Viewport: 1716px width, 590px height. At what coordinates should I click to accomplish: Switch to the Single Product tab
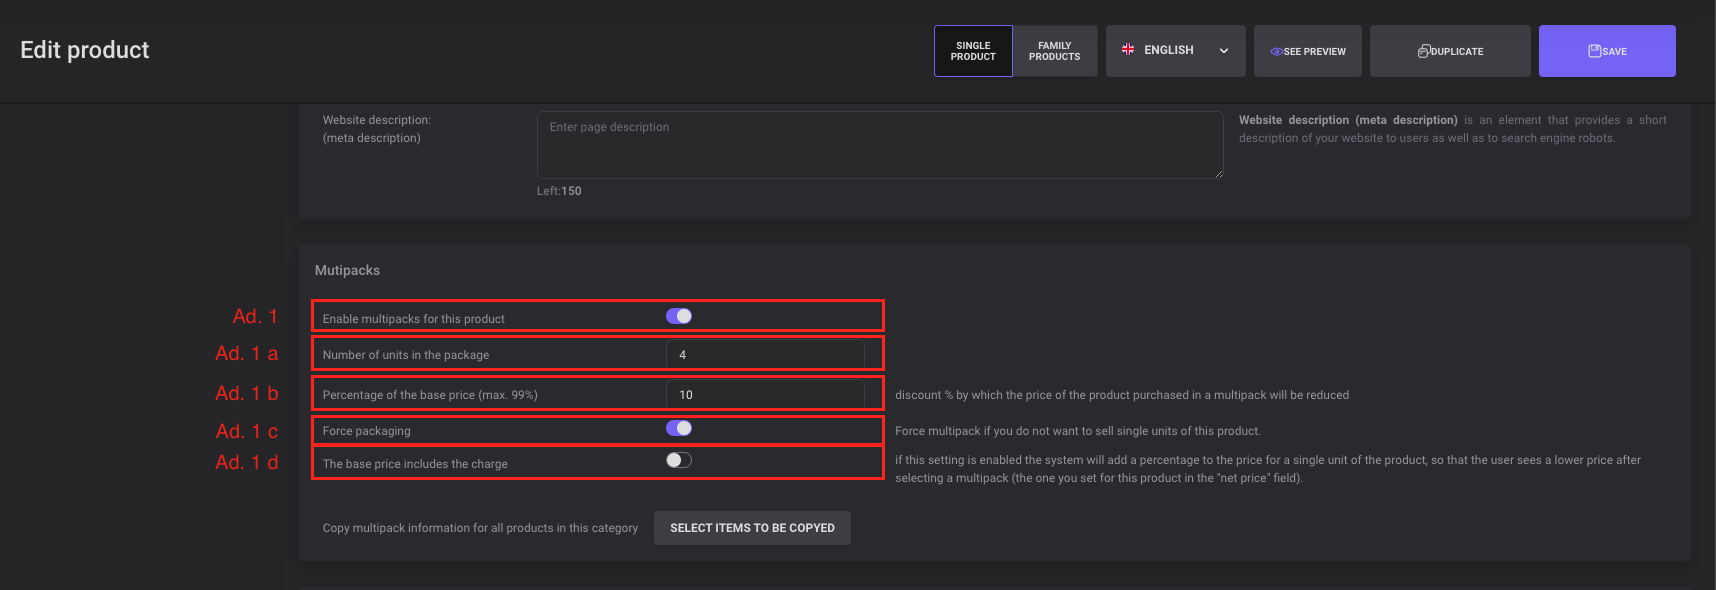(973, 51)
